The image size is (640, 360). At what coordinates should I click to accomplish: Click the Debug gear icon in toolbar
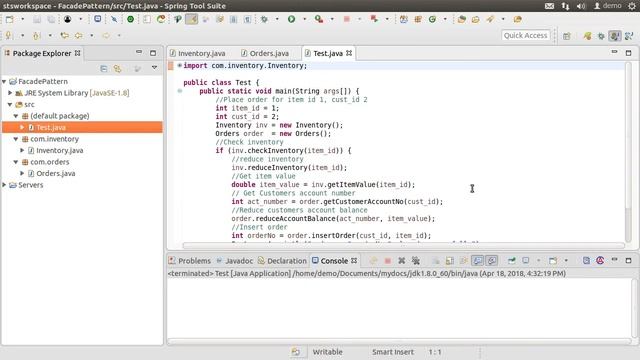pos(264,19)
